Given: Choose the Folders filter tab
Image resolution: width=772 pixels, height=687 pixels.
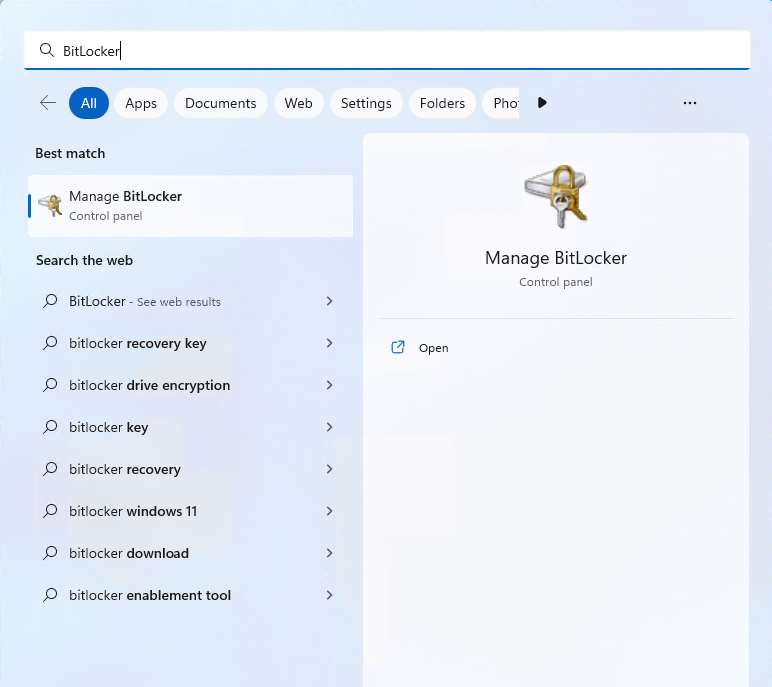Looking at the screenshot, I should point(442,103).
